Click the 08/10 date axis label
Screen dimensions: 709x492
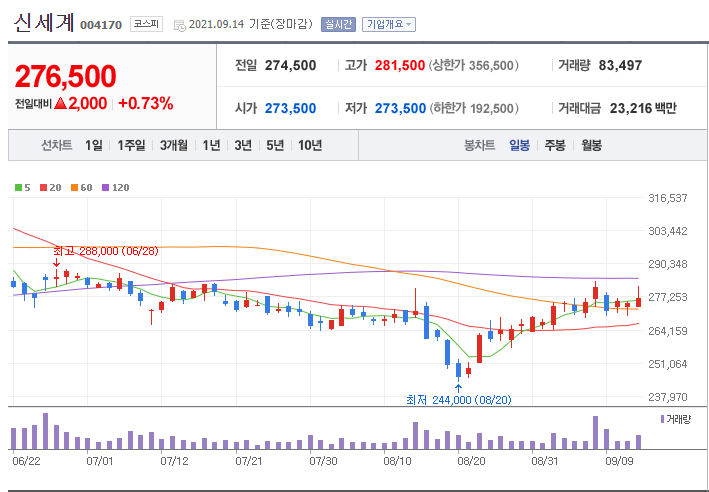click(x=397, y=461)
